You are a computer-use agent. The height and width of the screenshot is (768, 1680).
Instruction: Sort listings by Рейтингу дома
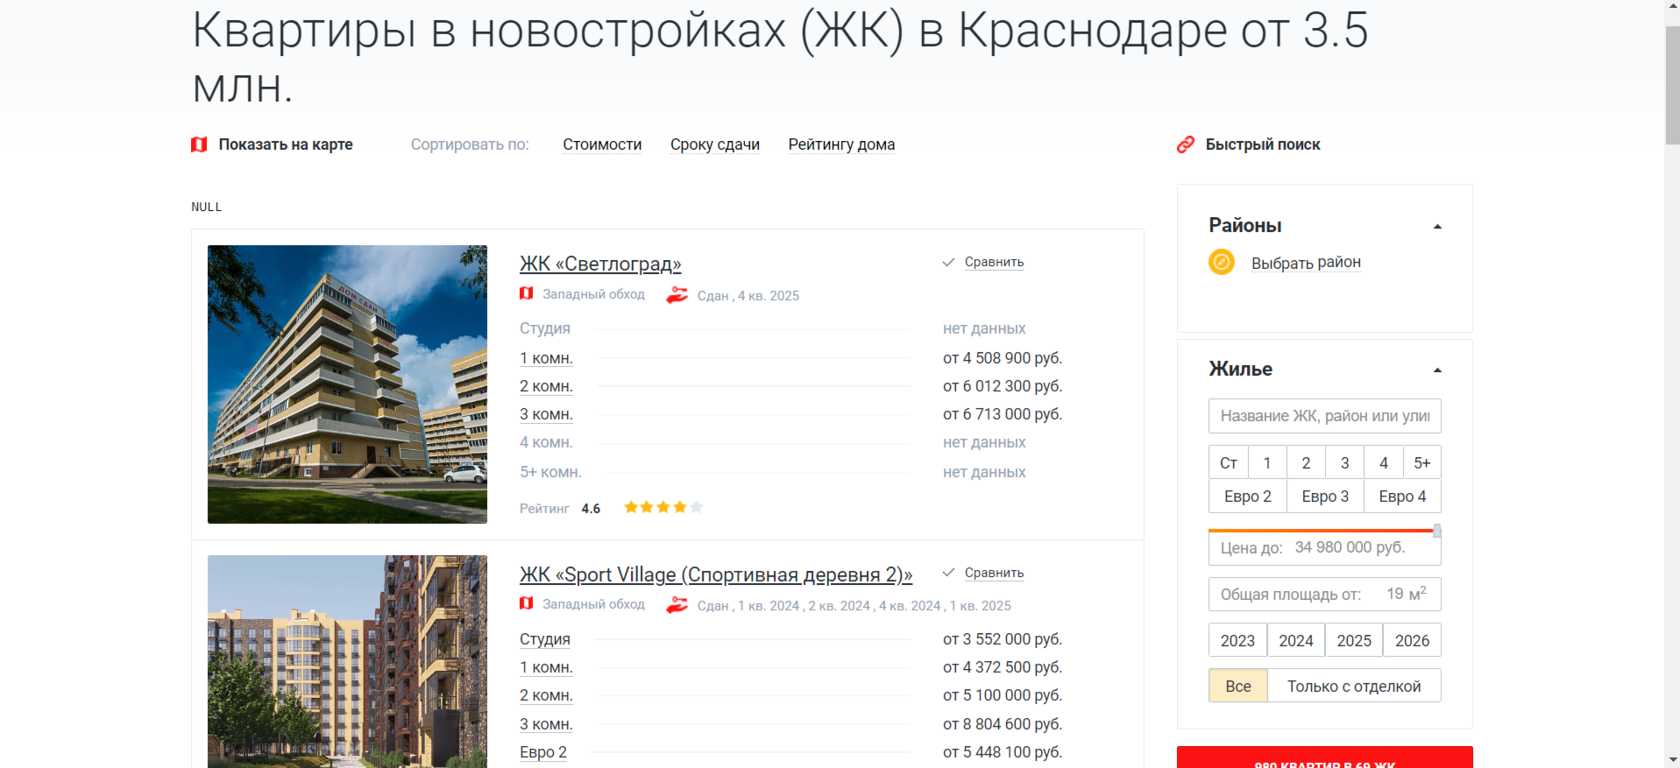click(x=841, y=145)
